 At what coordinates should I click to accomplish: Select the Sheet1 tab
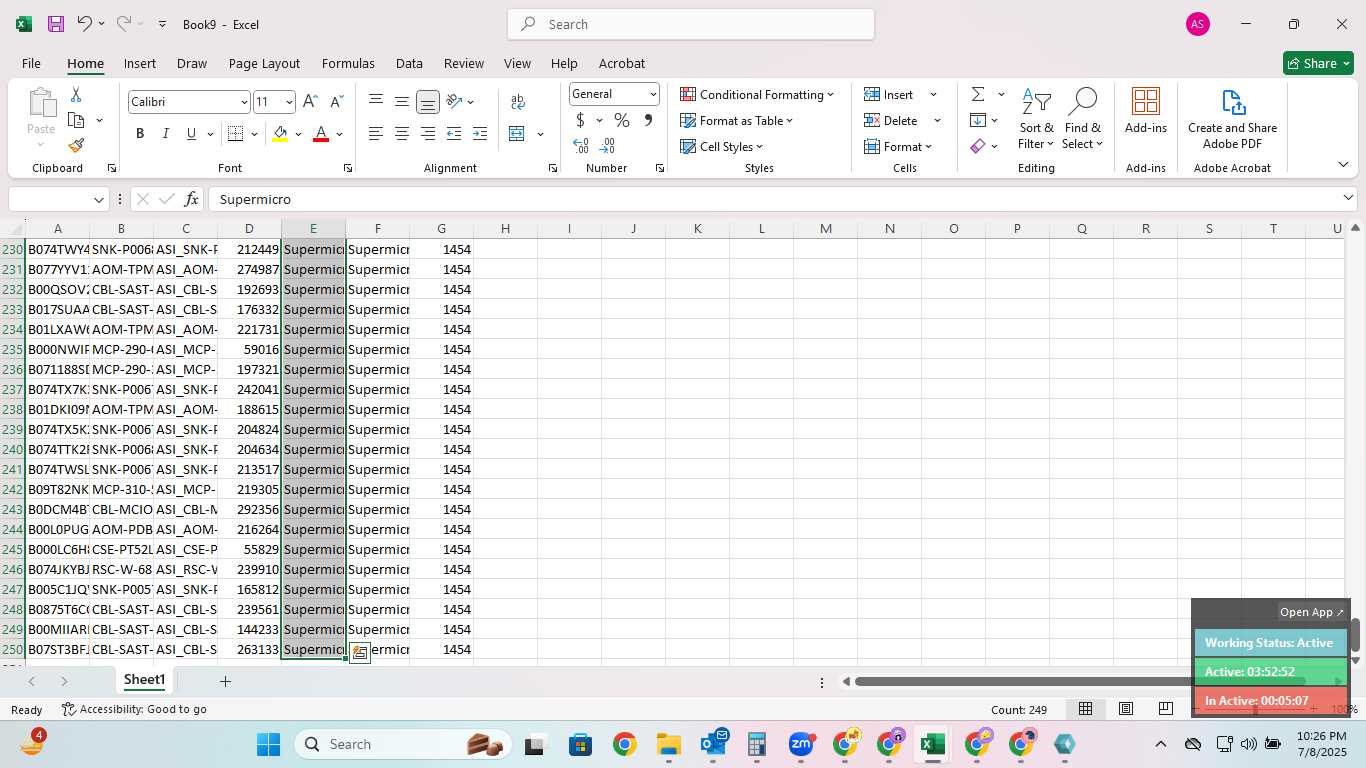144,680
